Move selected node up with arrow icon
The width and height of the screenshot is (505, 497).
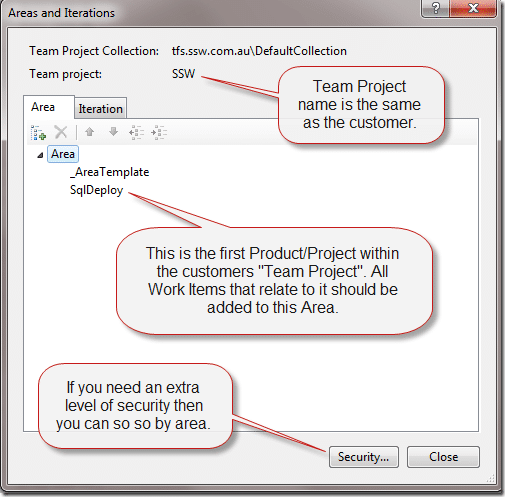click(x=89, y=132)
